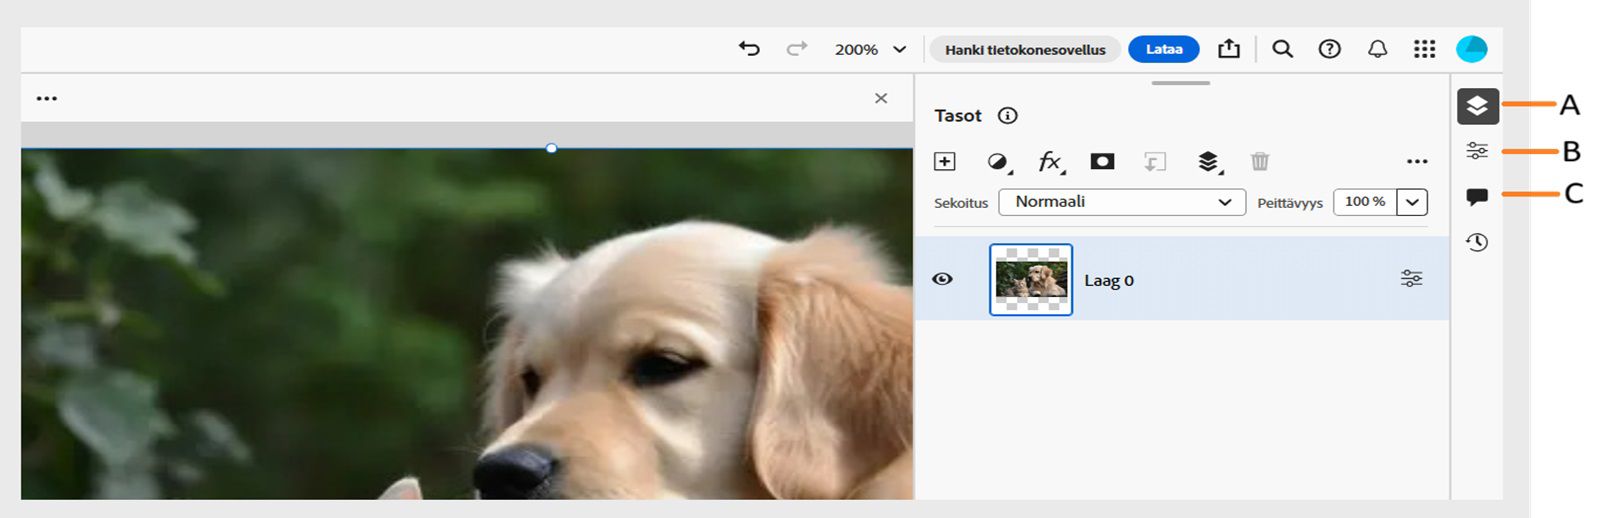Open Tasot panel more options menu
Screen dimensions: 1600x518
click(x=1417, y=161)
